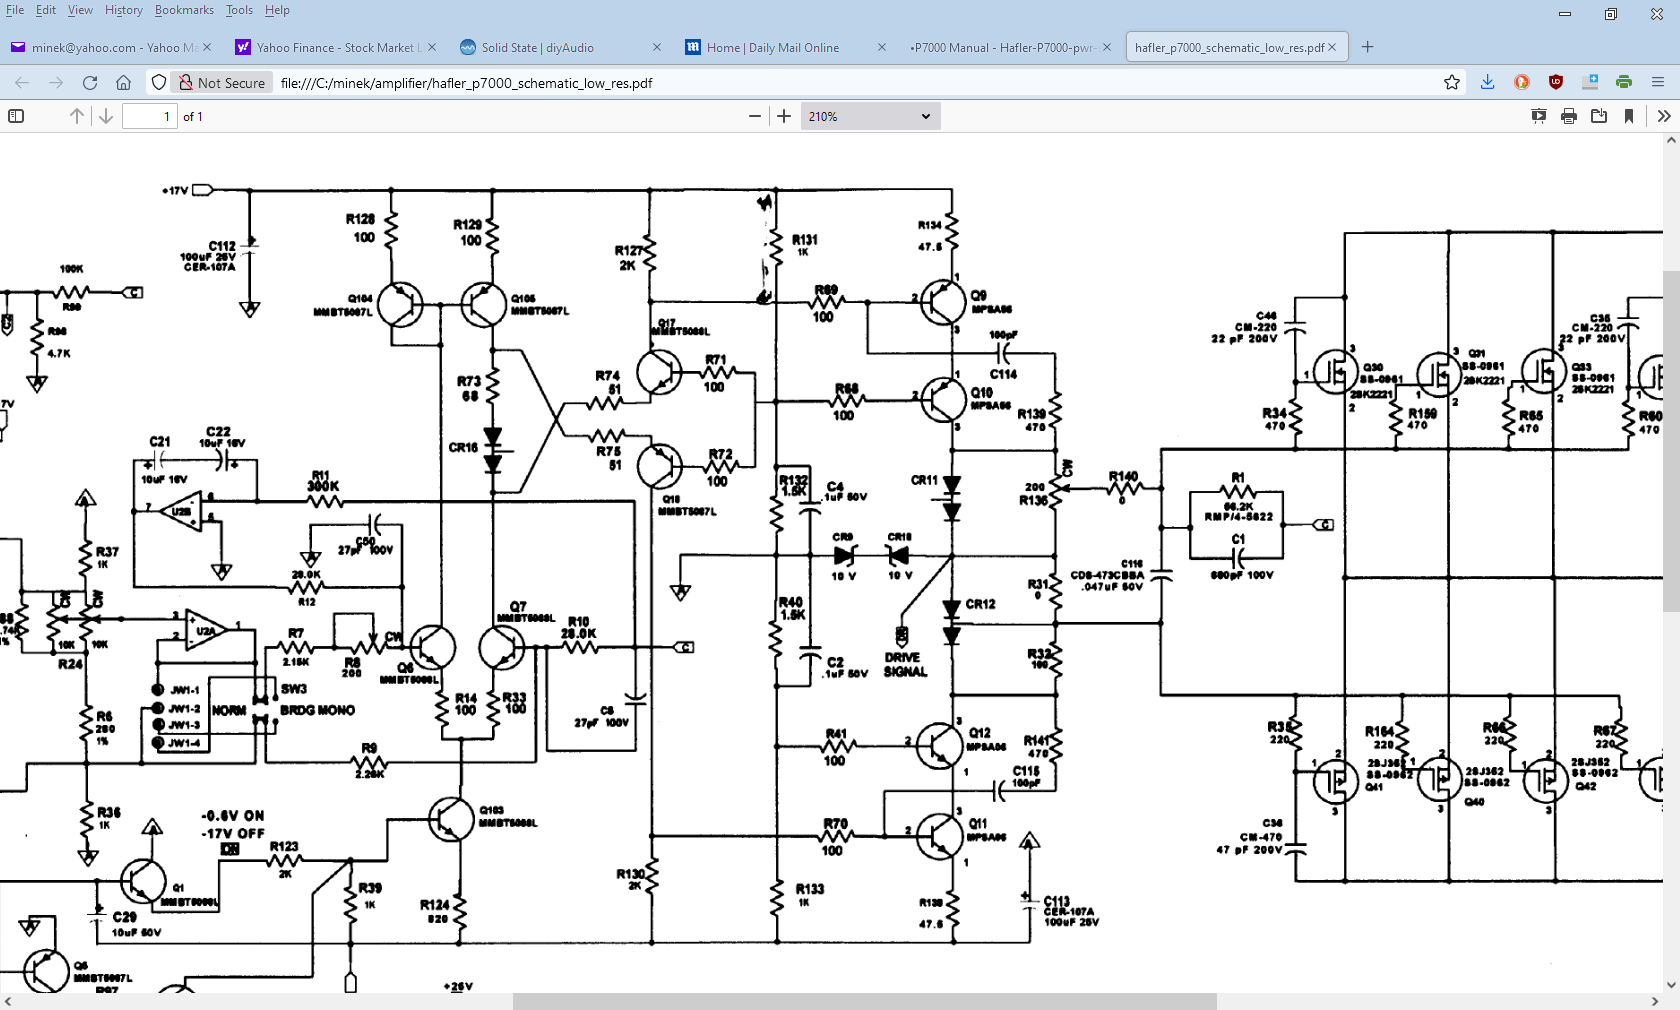Open the browser home page

124,83
